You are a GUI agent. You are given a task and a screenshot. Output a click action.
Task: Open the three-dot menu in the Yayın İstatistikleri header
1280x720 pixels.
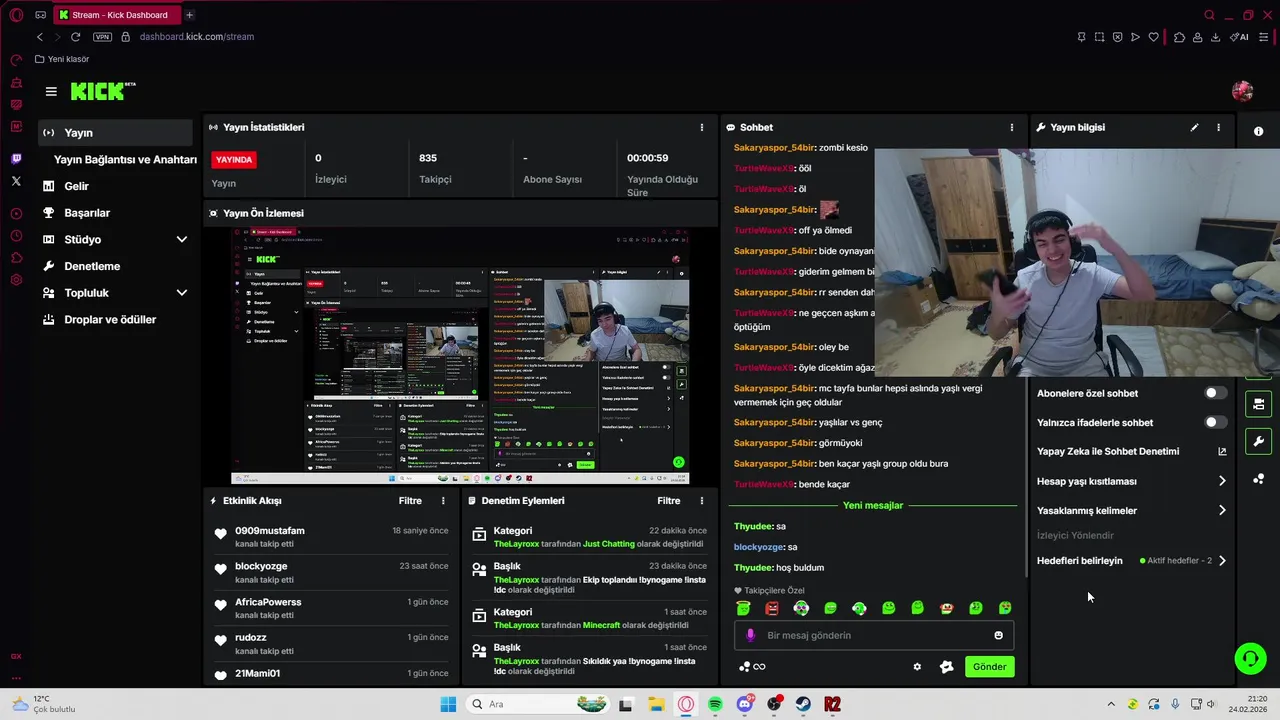click(701, 128)
